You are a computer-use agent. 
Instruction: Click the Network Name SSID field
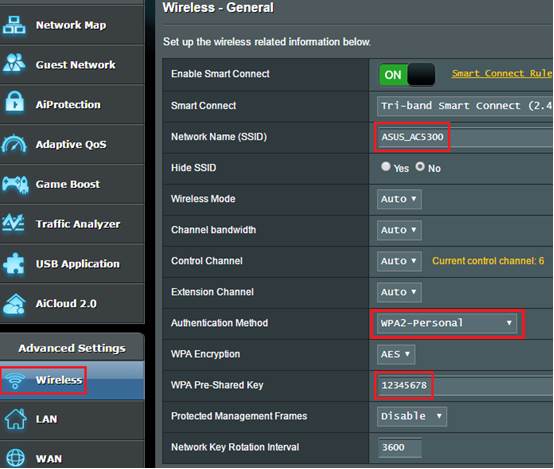465,137
